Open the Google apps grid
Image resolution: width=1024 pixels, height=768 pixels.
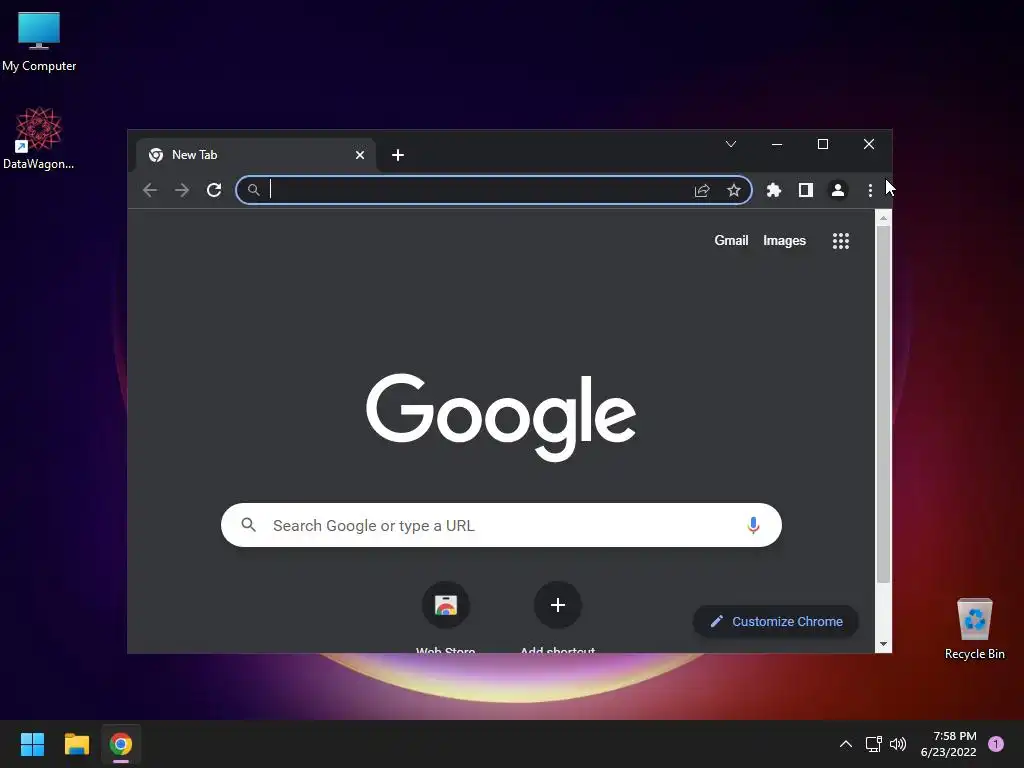(x=841, y=241)
